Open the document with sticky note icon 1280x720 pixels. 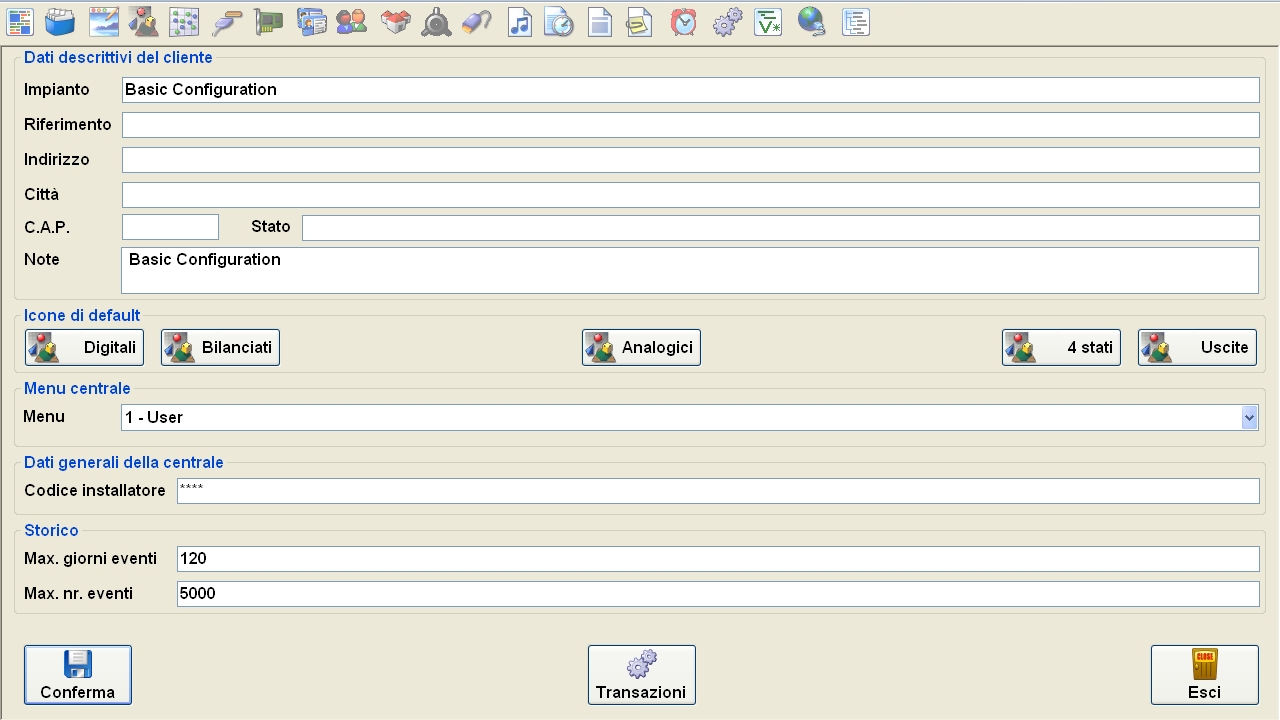[640, 21]
